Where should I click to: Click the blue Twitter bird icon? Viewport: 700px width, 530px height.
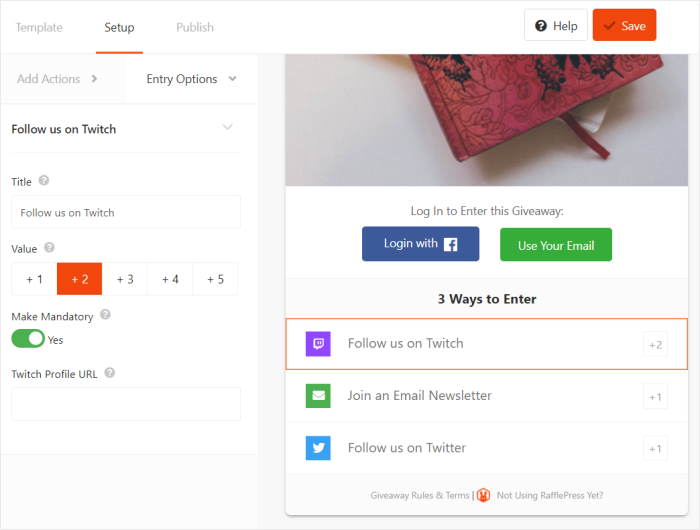[318, 448]
